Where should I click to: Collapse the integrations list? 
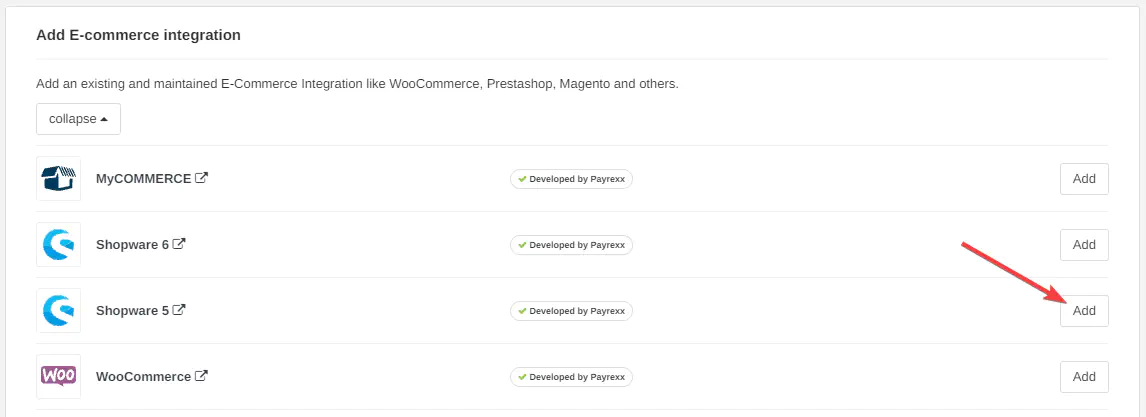click(x=78, y=119)
